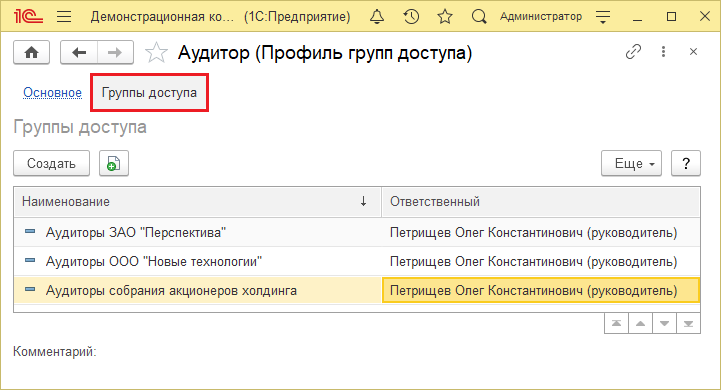Click the Администратор user name

[541, 17]
